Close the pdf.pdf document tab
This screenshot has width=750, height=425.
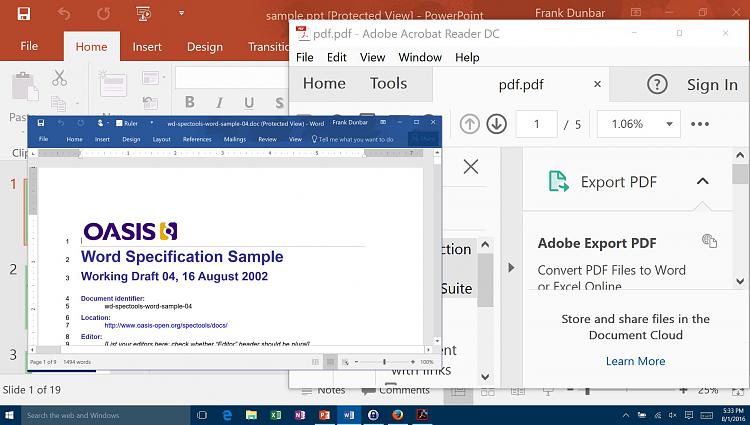pos(597,84)
